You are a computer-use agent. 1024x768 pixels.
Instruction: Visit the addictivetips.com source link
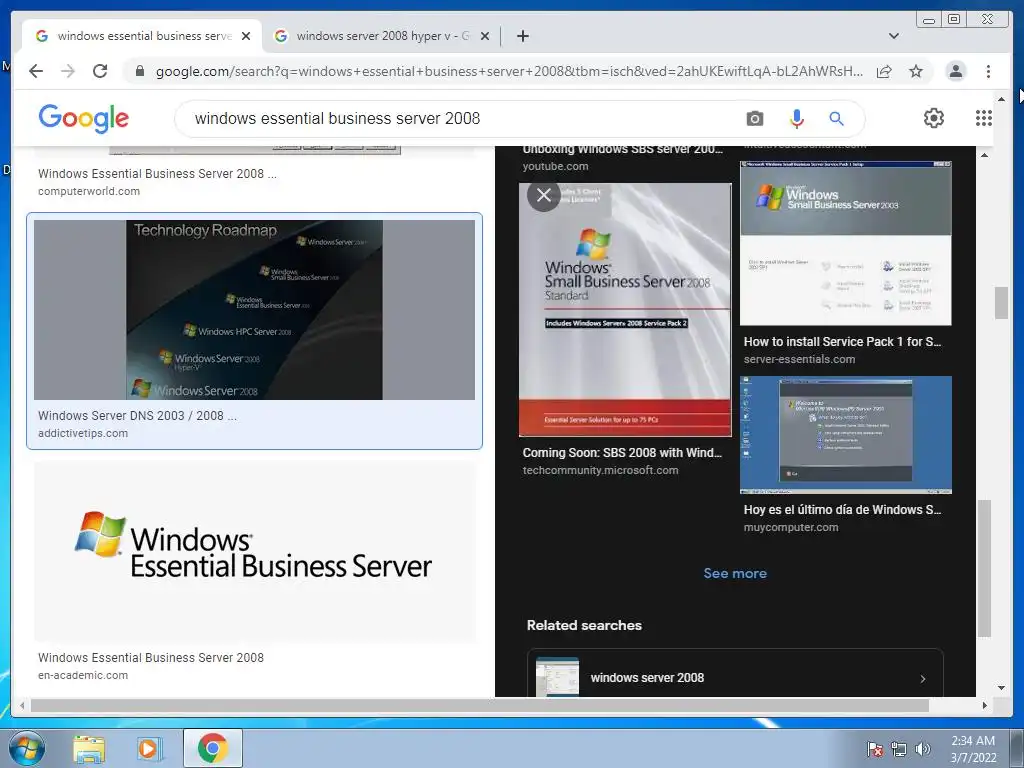click(83, 433)
